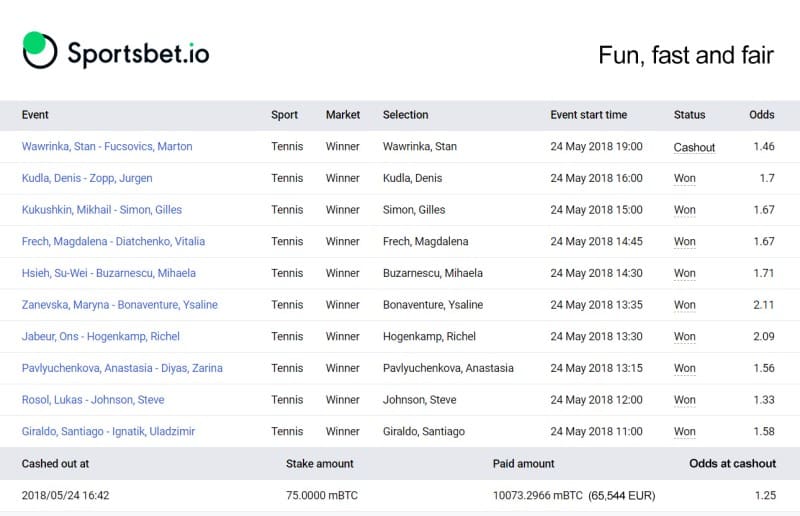The height and width of the screenshot is (516, 800).
Task: Click the Sport column header
Action: tap(284, 115)
